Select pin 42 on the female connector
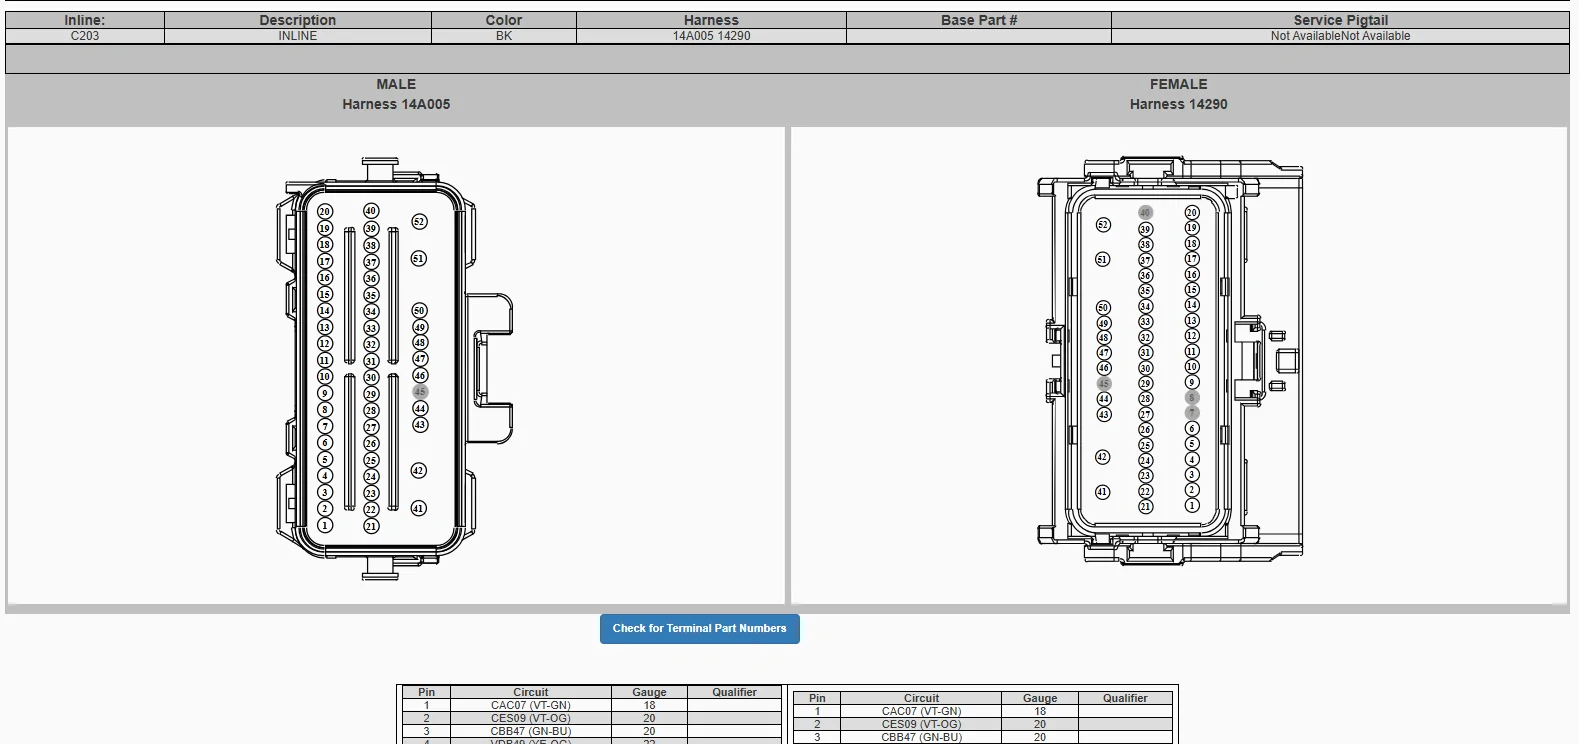The image size is (1579, 744). 1103,457
